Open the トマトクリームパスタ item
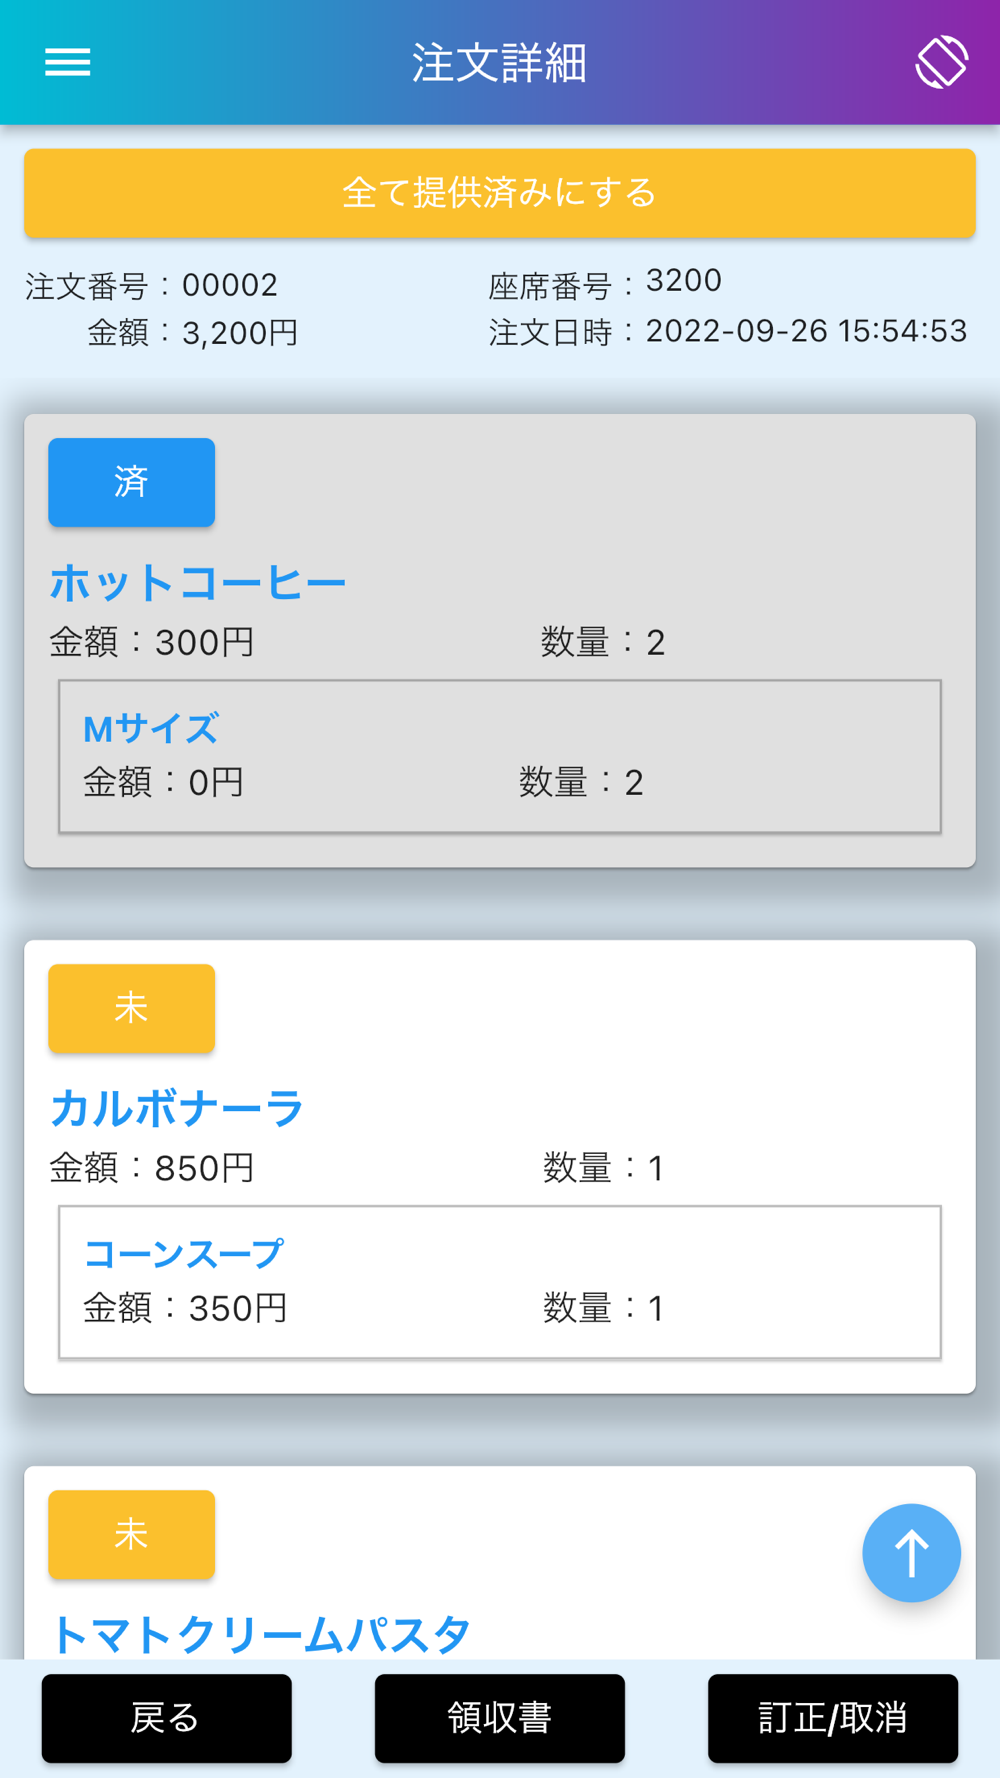This screenshot has width=1000, height=1778. click(260, 1635)
